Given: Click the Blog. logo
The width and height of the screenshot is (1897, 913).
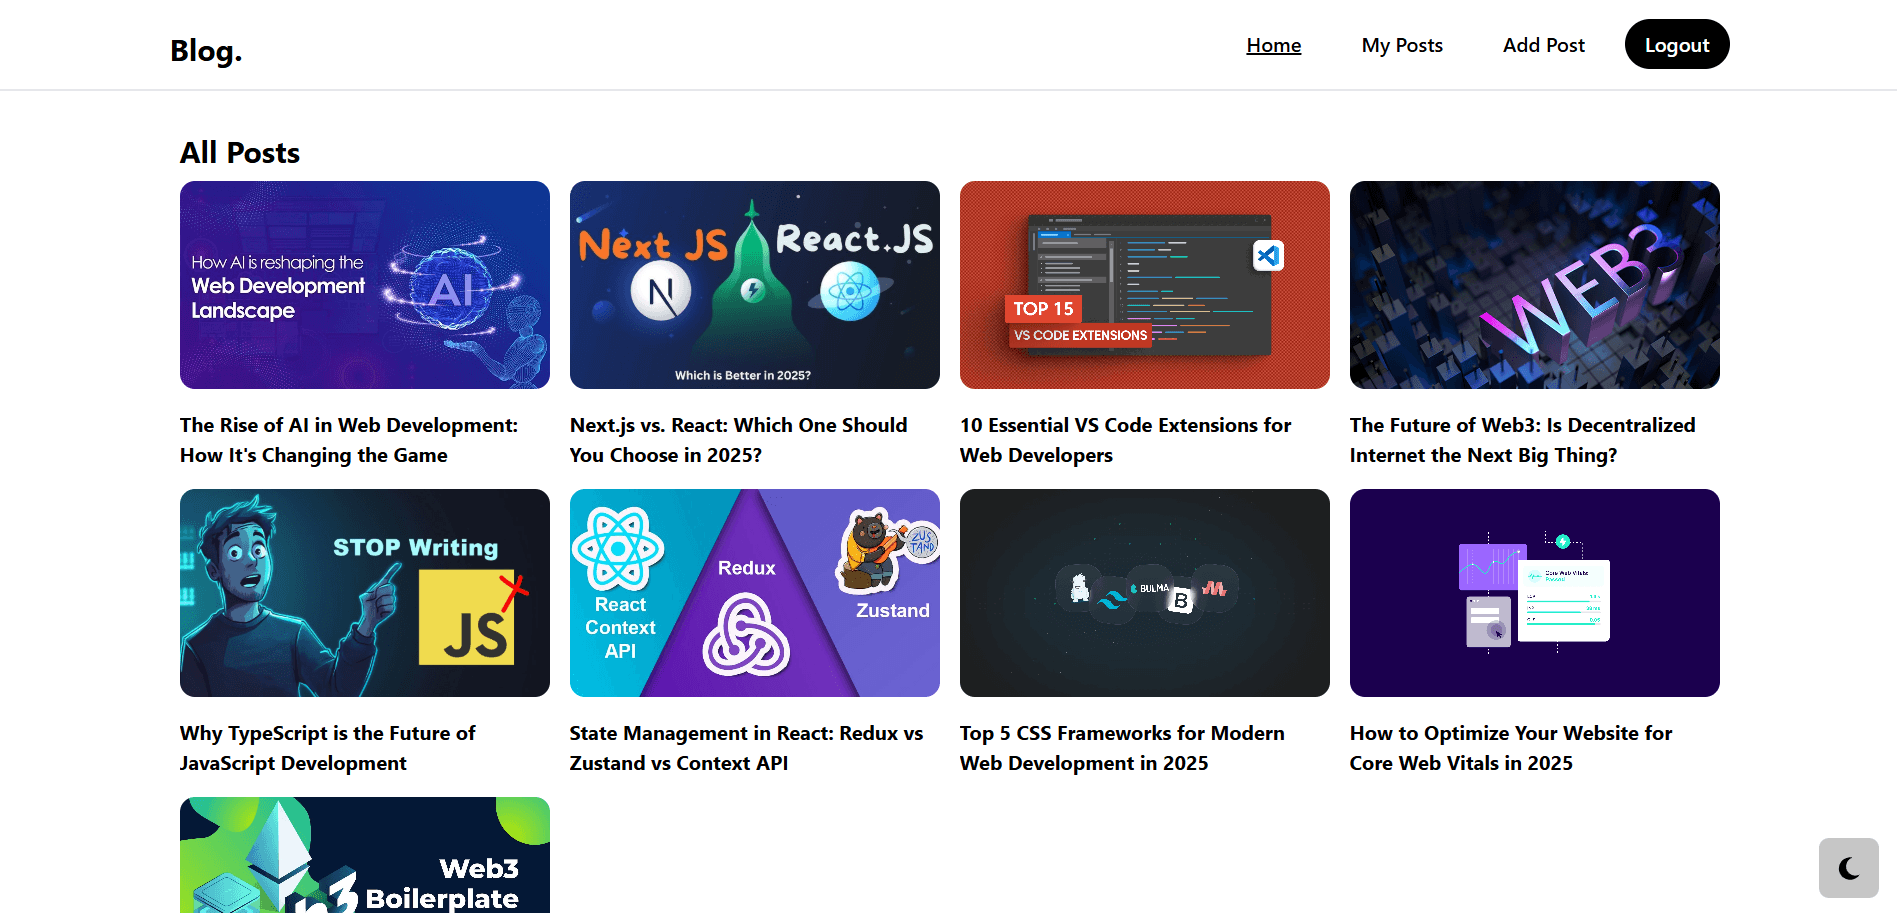Looking at the screenshot, I should [x=206, y=50].
